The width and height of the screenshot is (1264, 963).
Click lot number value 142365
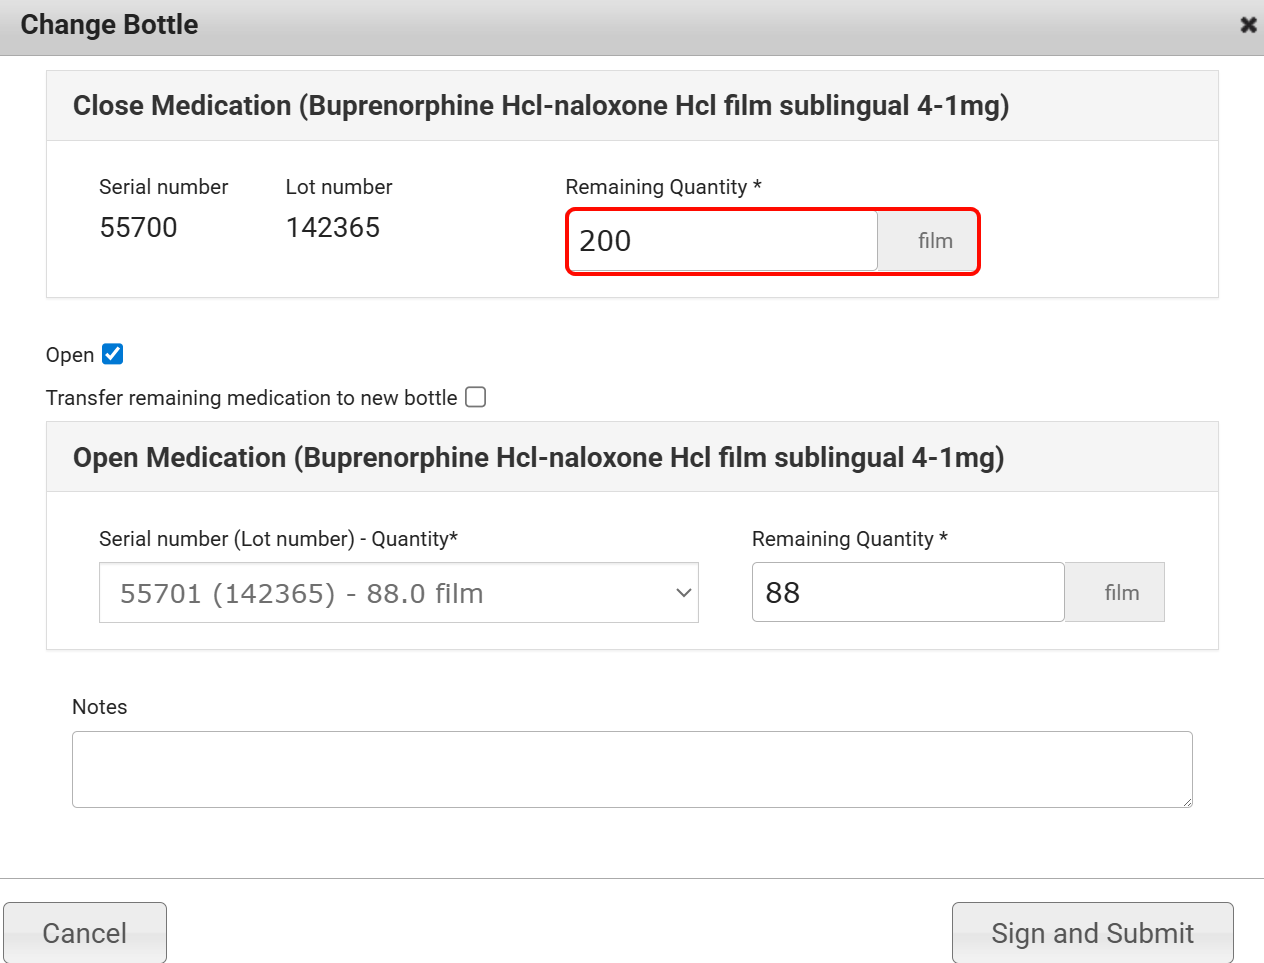tap(333, 228)
